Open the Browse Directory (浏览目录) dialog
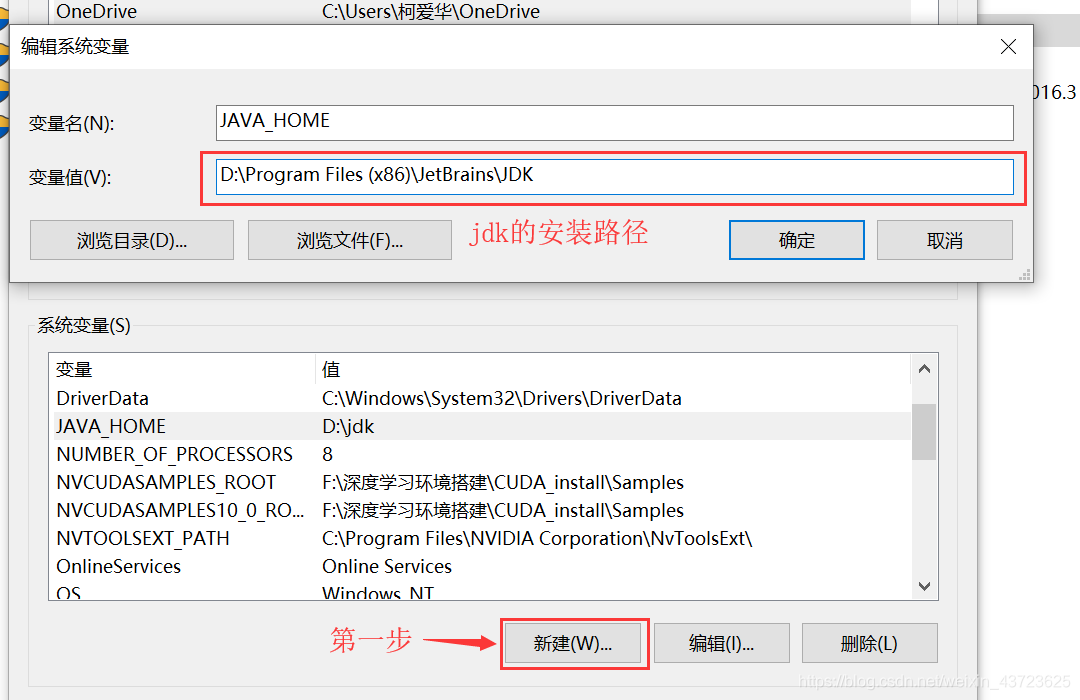The height and width of the screenshot is (700, 1080). pyautogui.click(x=131, y=239)
